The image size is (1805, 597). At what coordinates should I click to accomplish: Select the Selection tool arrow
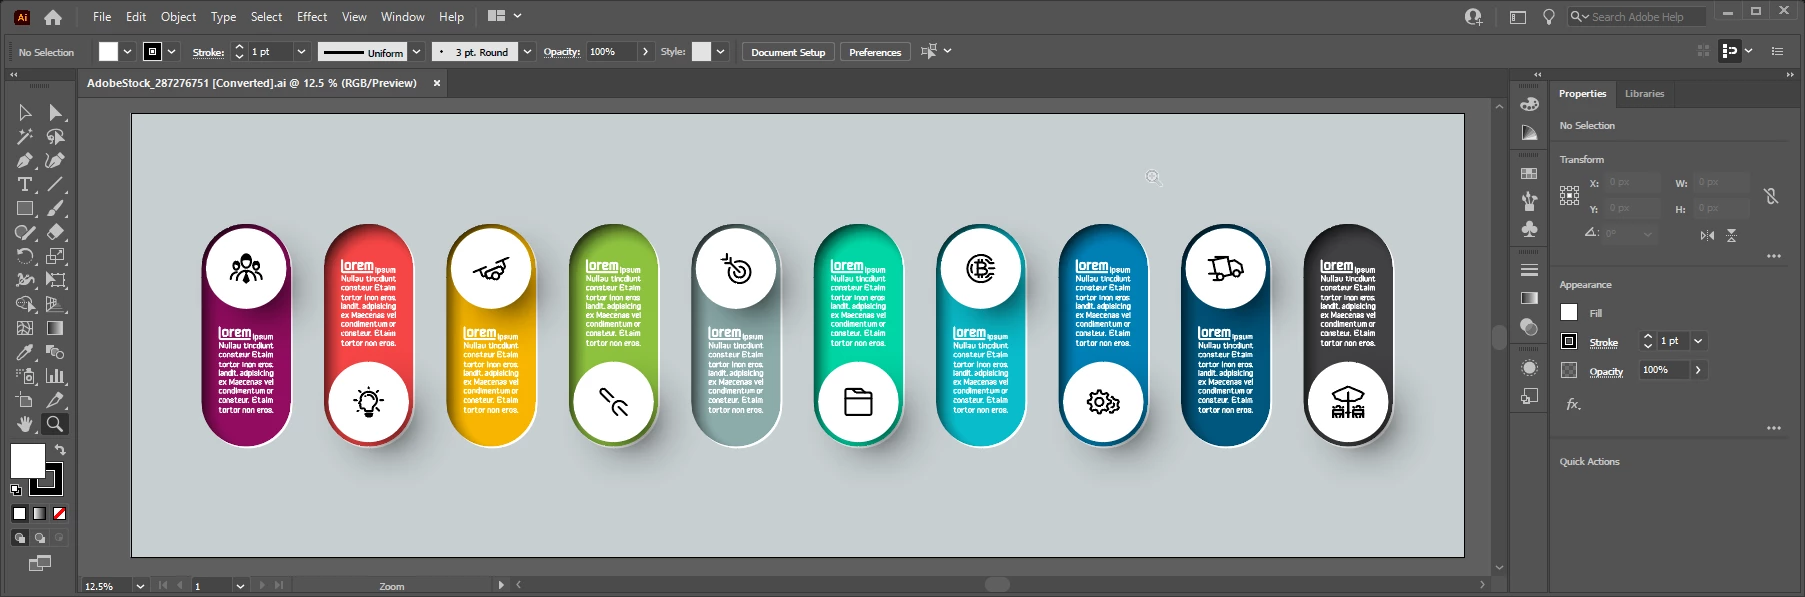pos(25,112)
